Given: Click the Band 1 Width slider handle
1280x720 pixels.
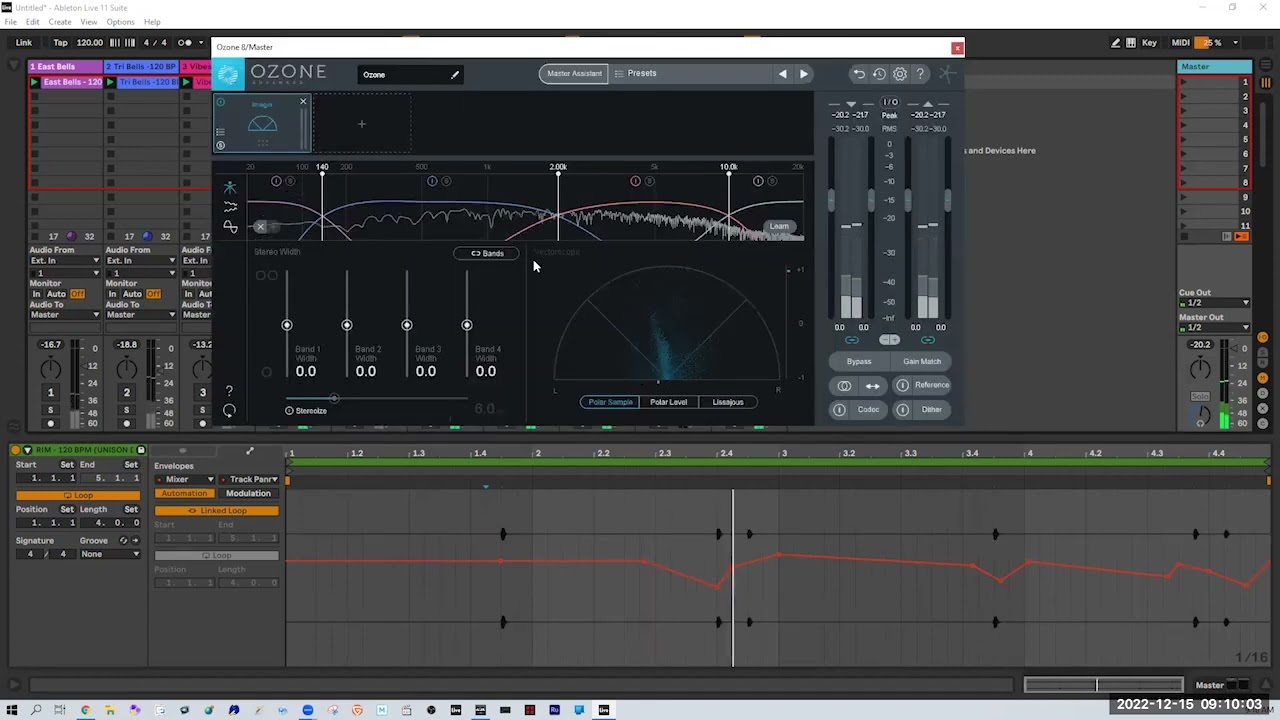Looking at the screenshot, I should pyautogui.click(x=287, y=325).
